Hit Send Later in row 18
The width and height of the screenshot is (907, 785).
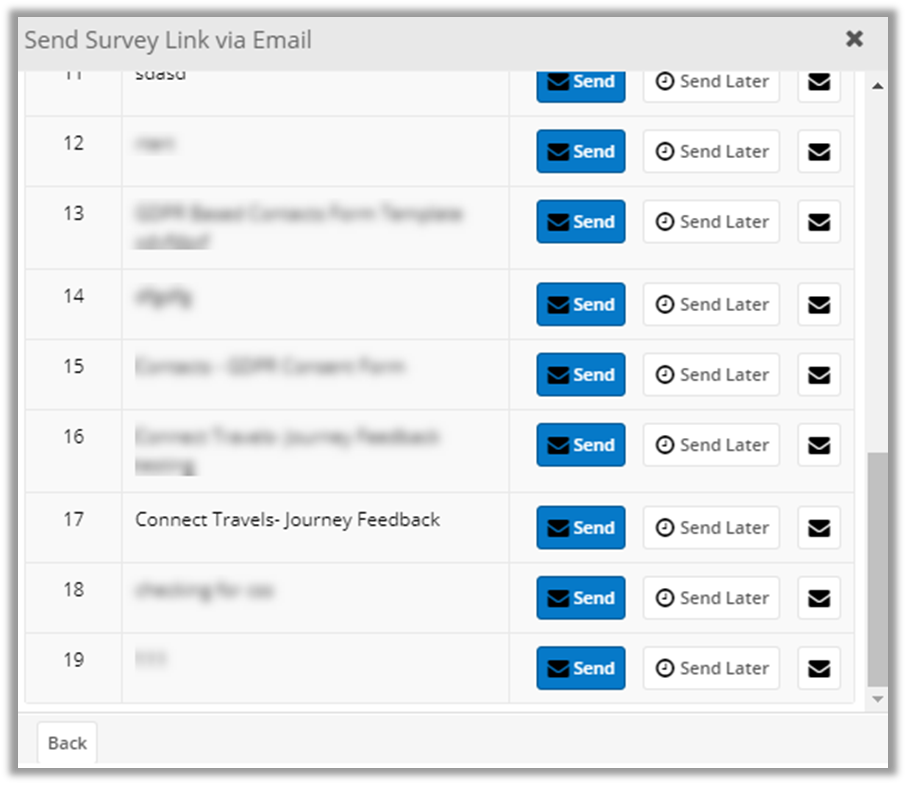pyautogui.click(x=711, y=598)
